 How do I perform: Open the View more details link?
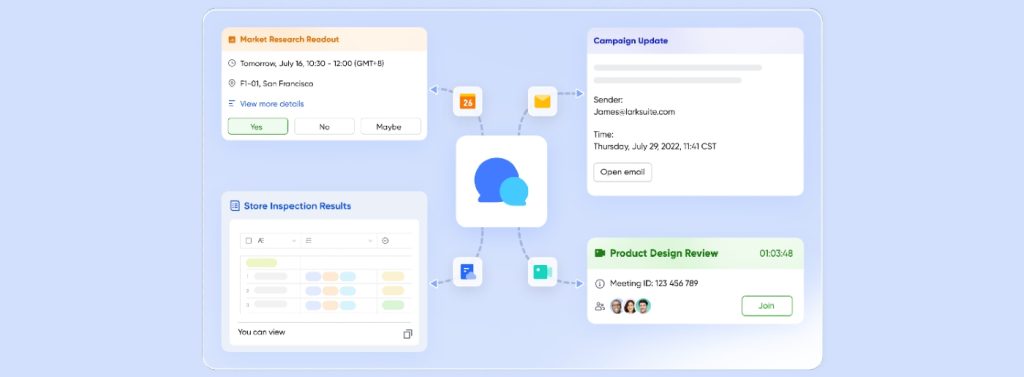point(272,104)
